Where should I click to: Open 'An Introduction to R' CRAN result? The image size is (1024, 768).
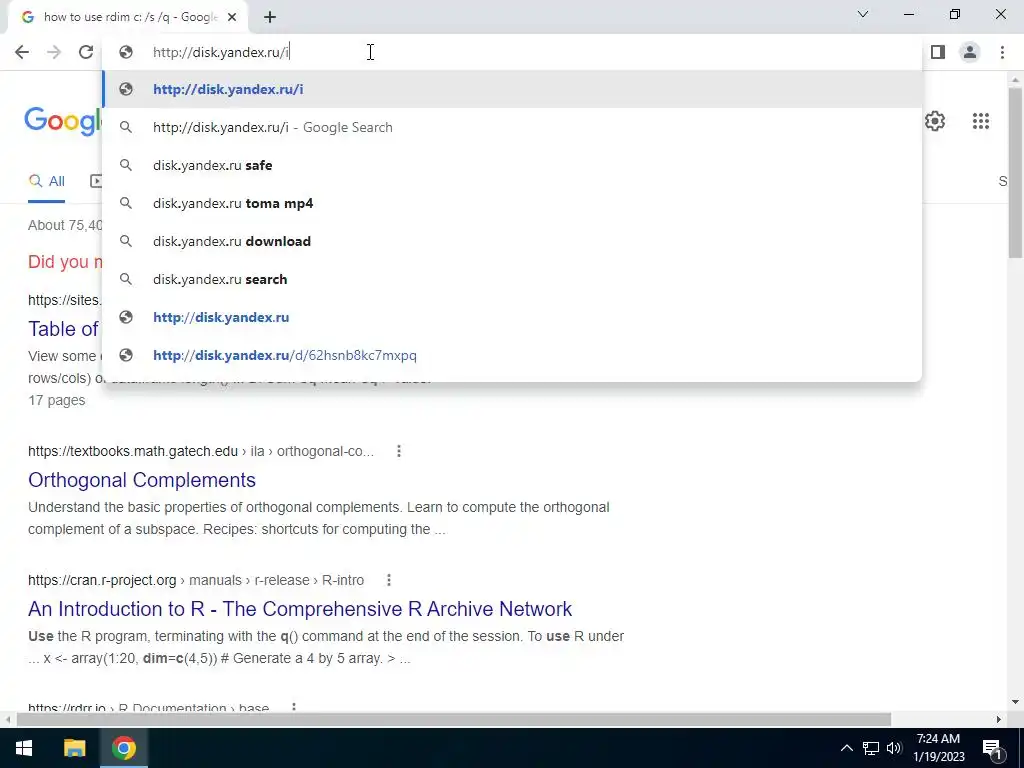(300, 609)
